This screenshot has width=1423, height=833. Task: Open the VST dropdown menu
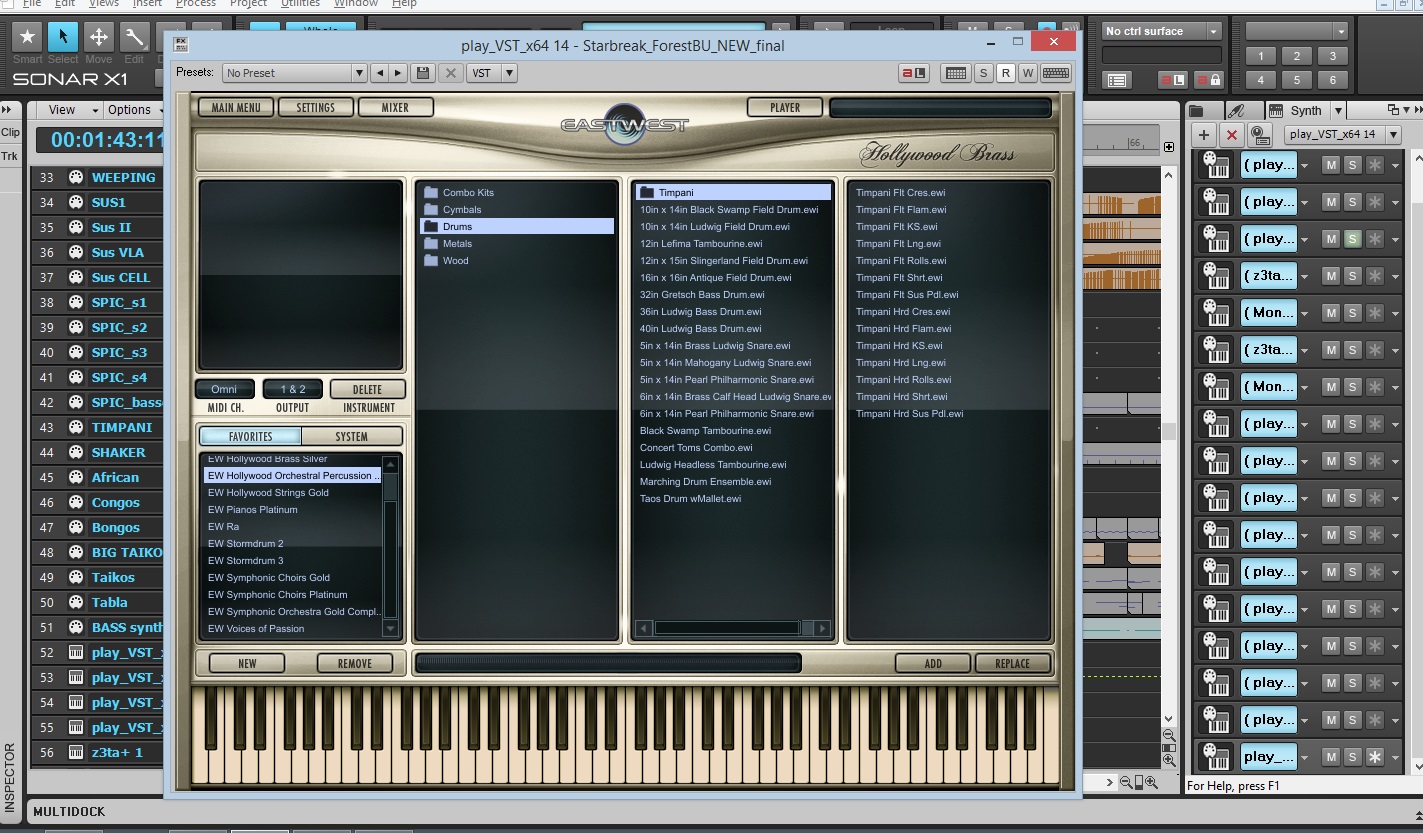492,73
